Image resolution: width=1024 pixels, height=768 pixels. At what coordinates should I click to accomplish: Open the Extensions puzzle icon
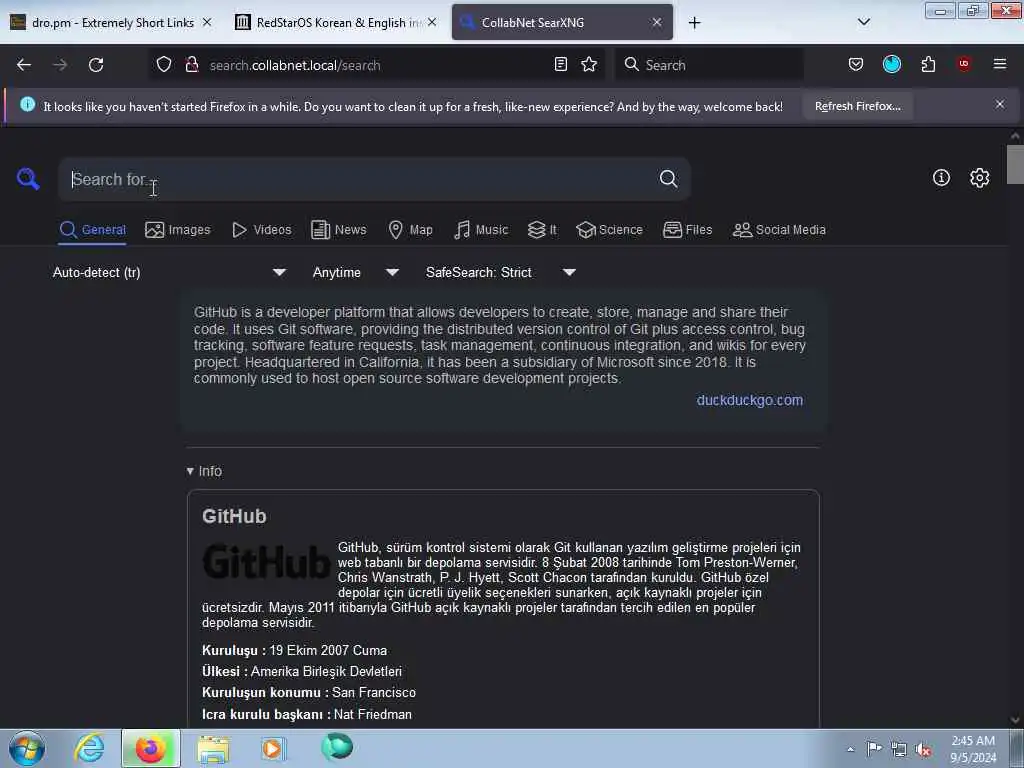click(x=928, y=64)
